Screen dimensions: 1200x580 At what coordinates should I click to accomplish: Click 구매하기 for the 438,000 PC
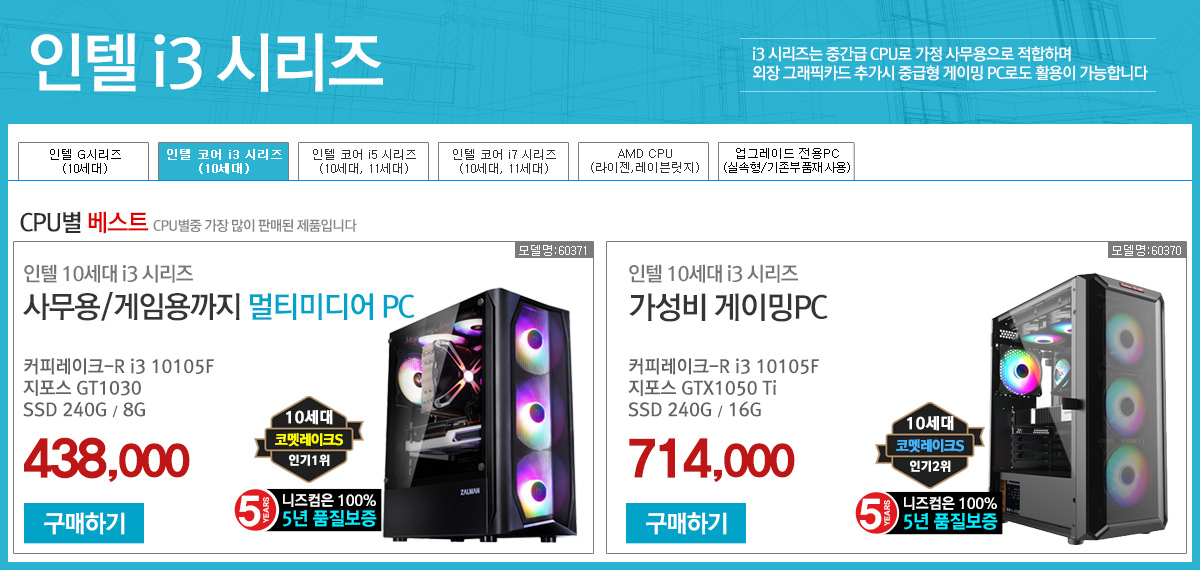84,523
